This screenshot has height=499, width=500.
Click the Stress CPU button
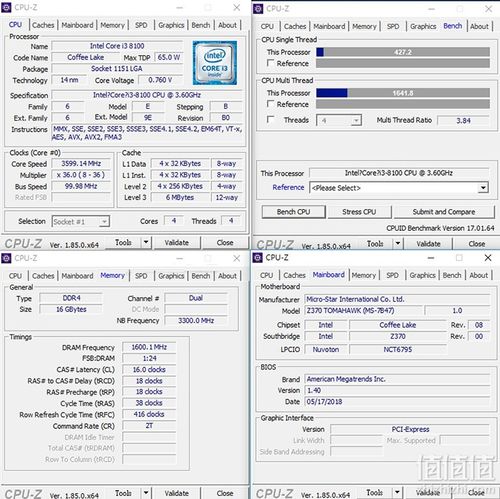pos(359,212)
